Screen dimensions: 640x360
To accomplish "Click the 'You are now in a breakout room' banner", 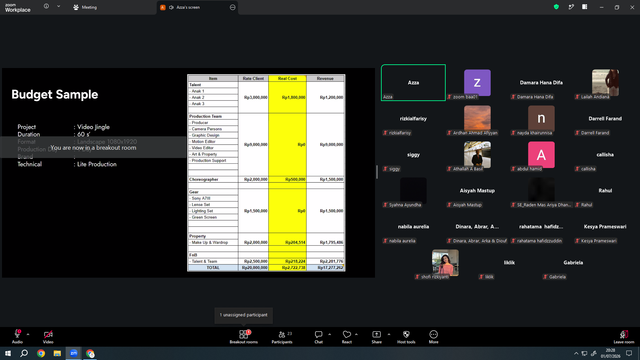I will [x=93, y=147].
